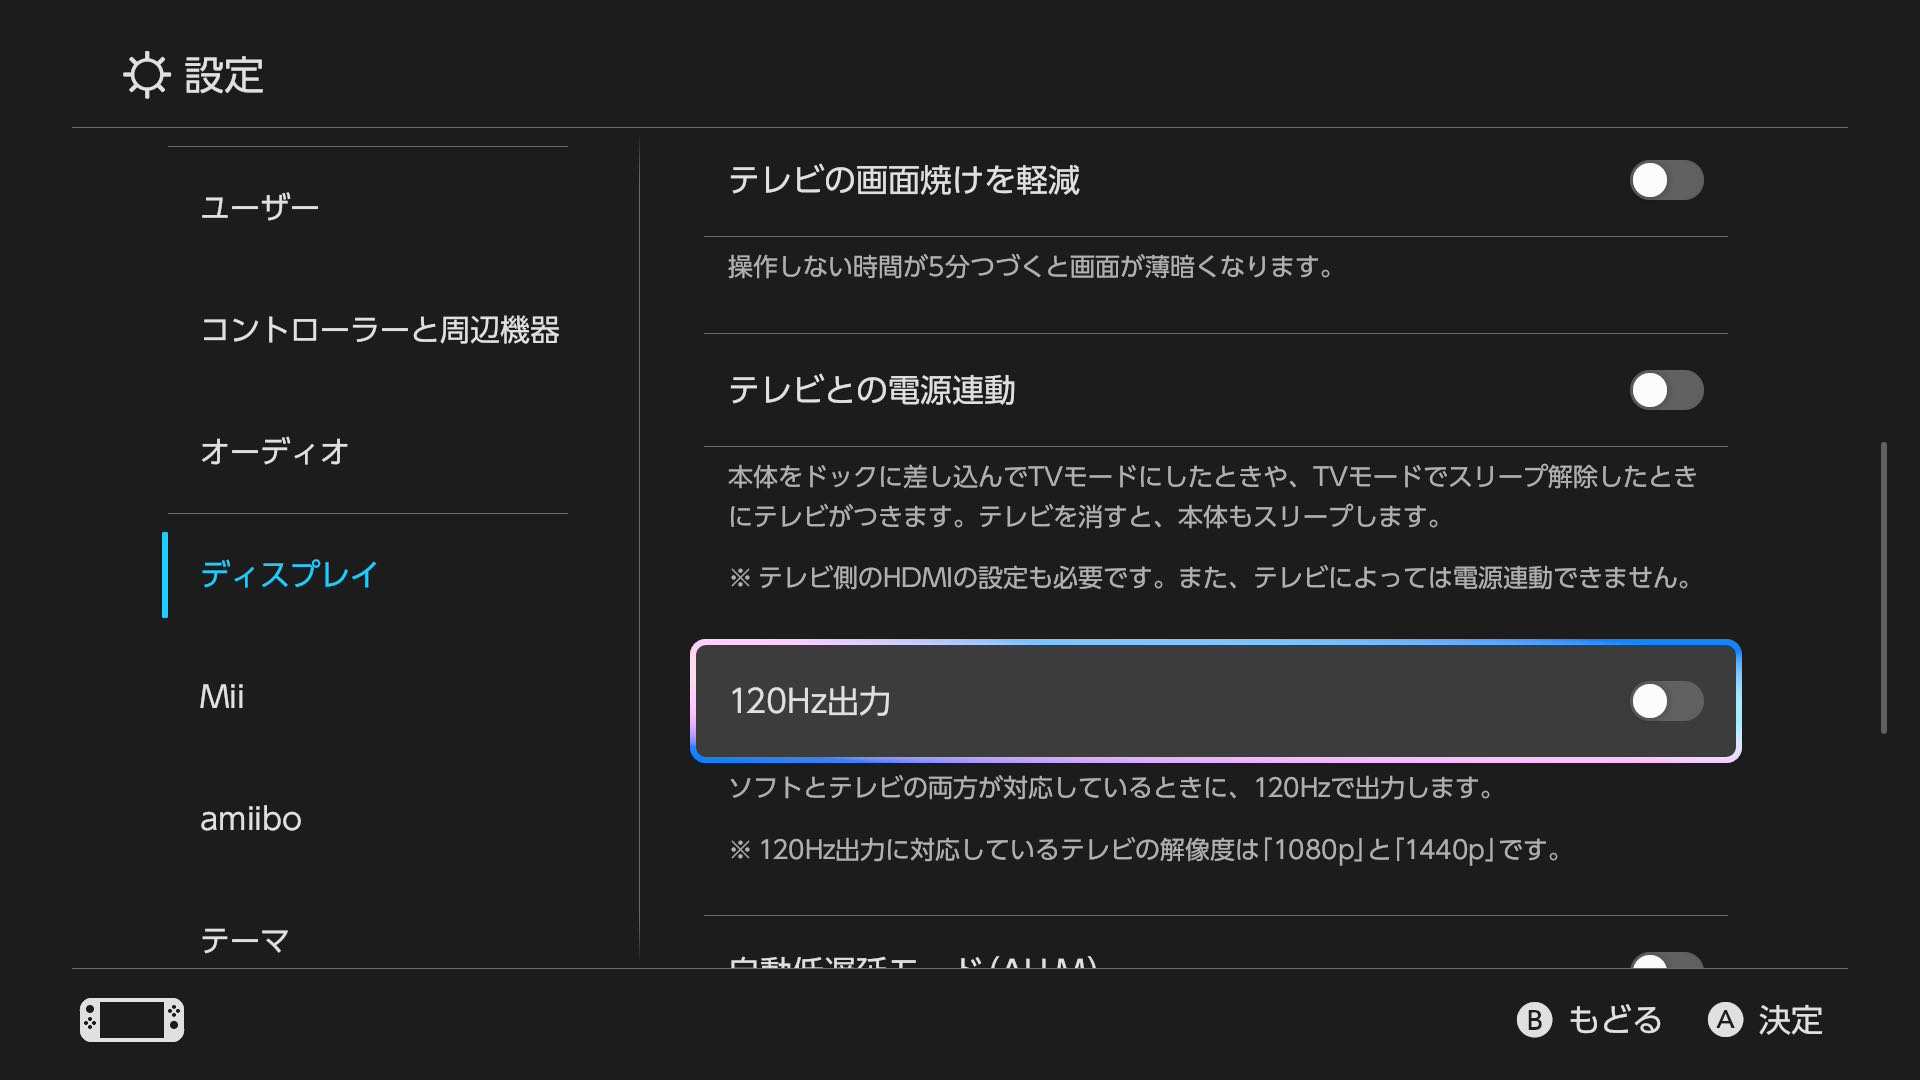This screenshot has height=1080, width=1920.
Task: Enable the 120Hz出力 switch
Action: coord(1666,702)
